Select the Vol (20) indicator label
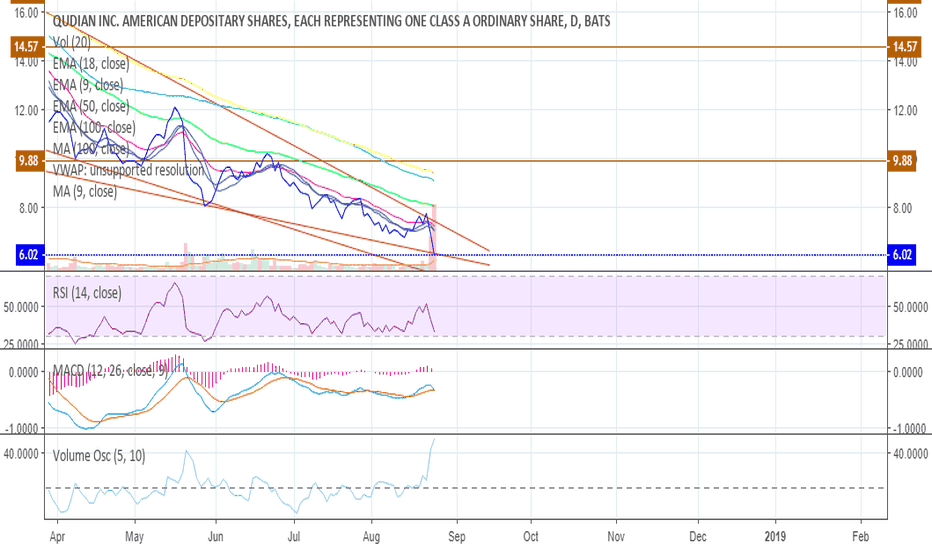 click(72, 42)
